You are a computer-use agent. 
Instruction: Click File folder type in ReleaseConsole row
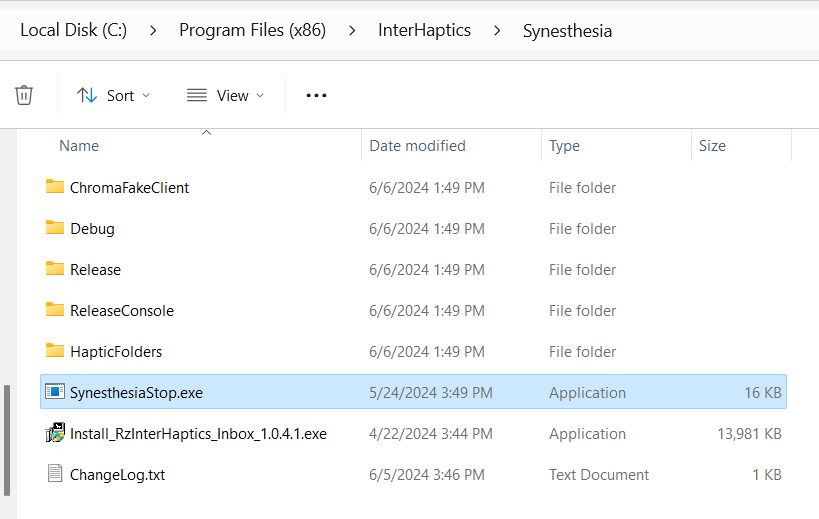pyautogui.click(x=582, y=311)
